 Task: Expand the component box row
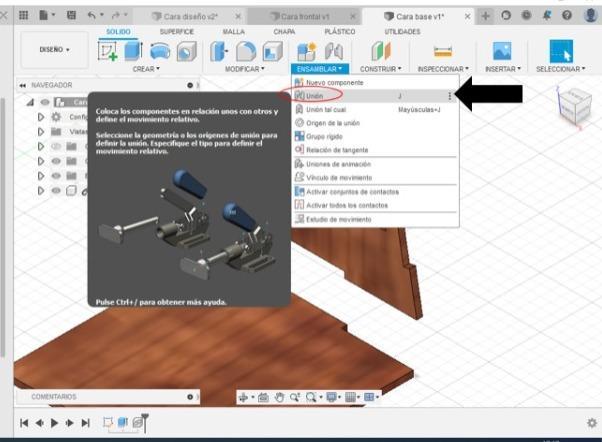41,190
